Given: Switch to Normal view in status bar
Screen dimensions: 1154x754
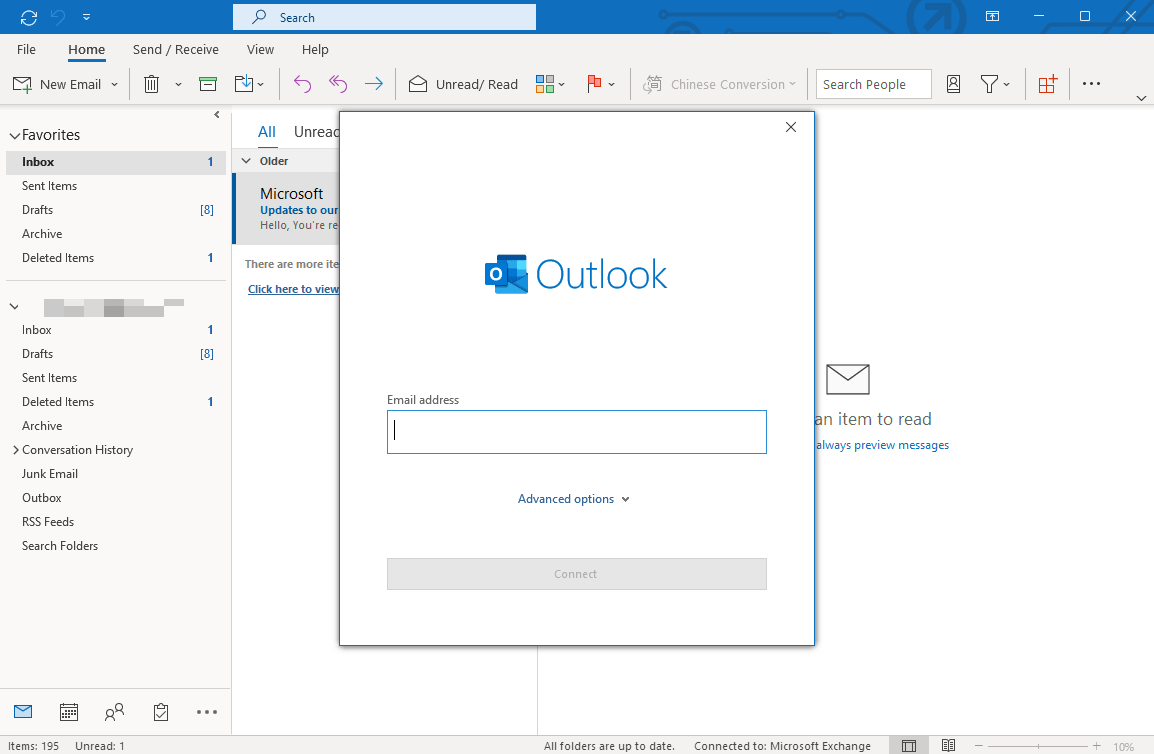Looking at the screenshot, I should [x=909, y=745].
